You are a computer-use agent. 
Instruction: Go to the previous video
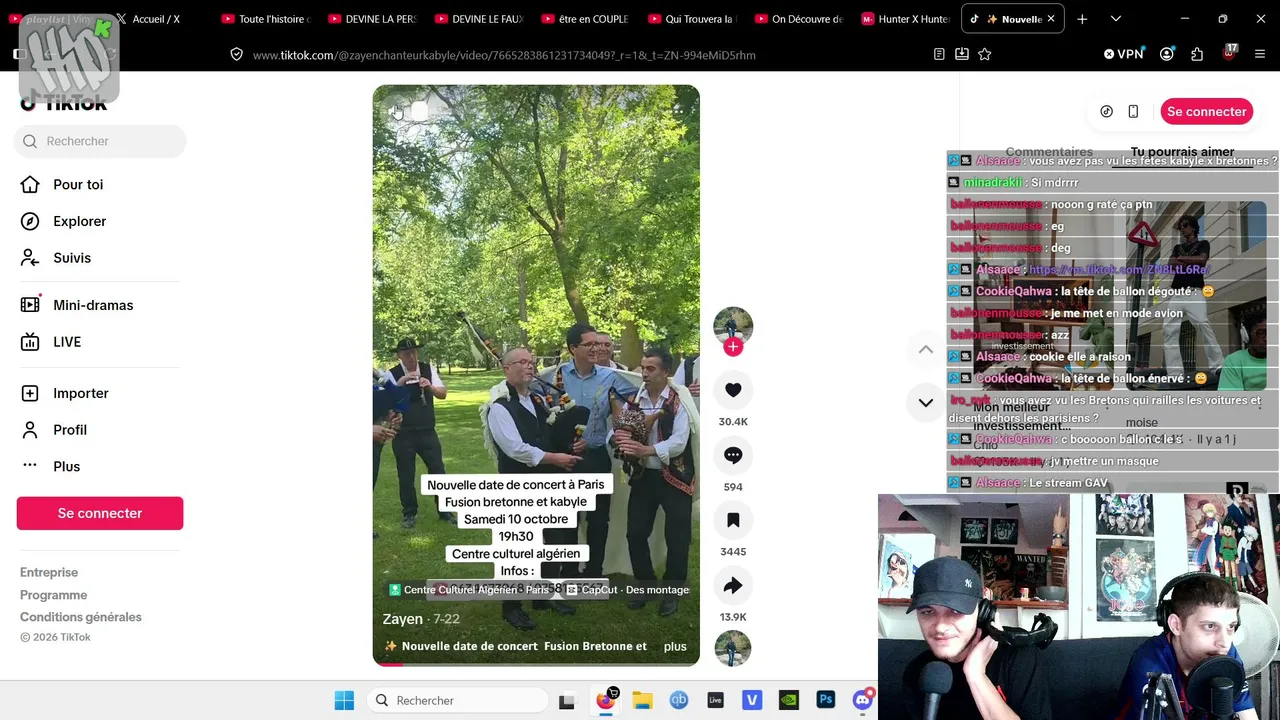(926, 349)
